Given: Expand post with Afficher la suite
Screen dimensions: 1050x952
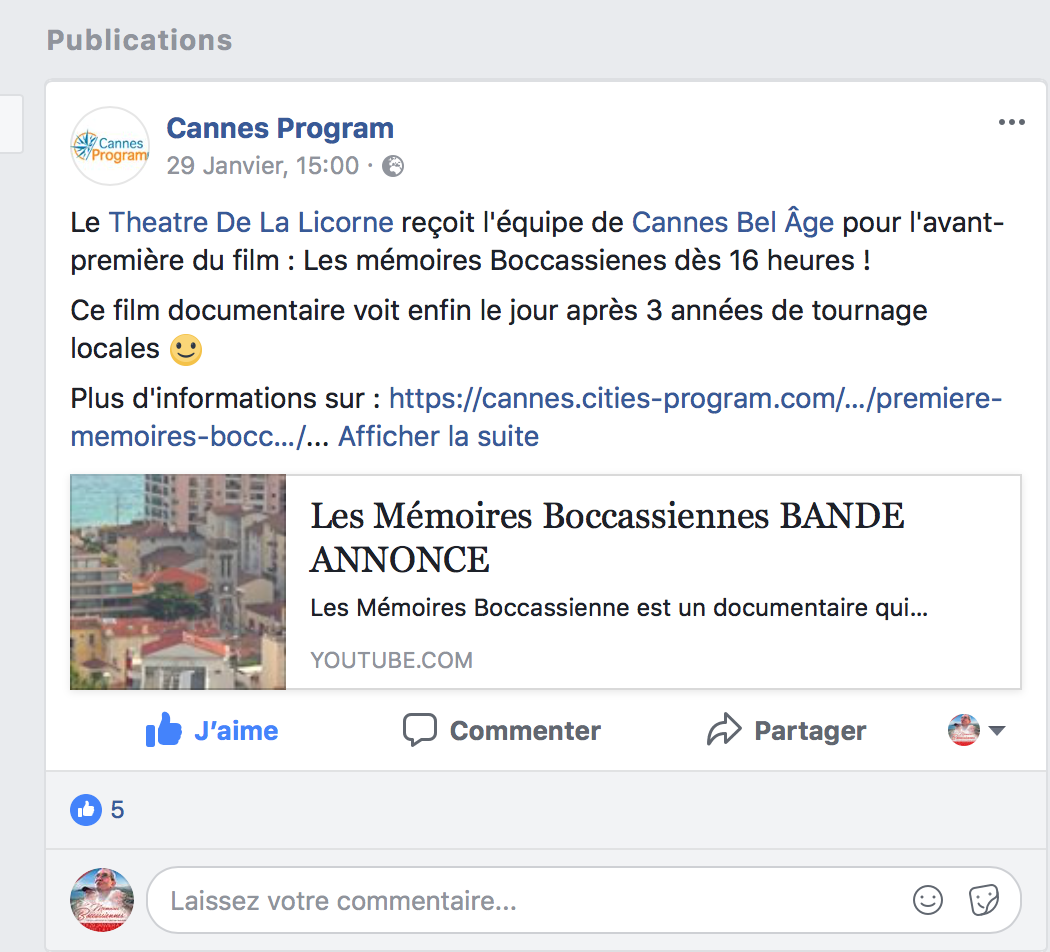Looking at the screenshot, I should click(439, 437).
